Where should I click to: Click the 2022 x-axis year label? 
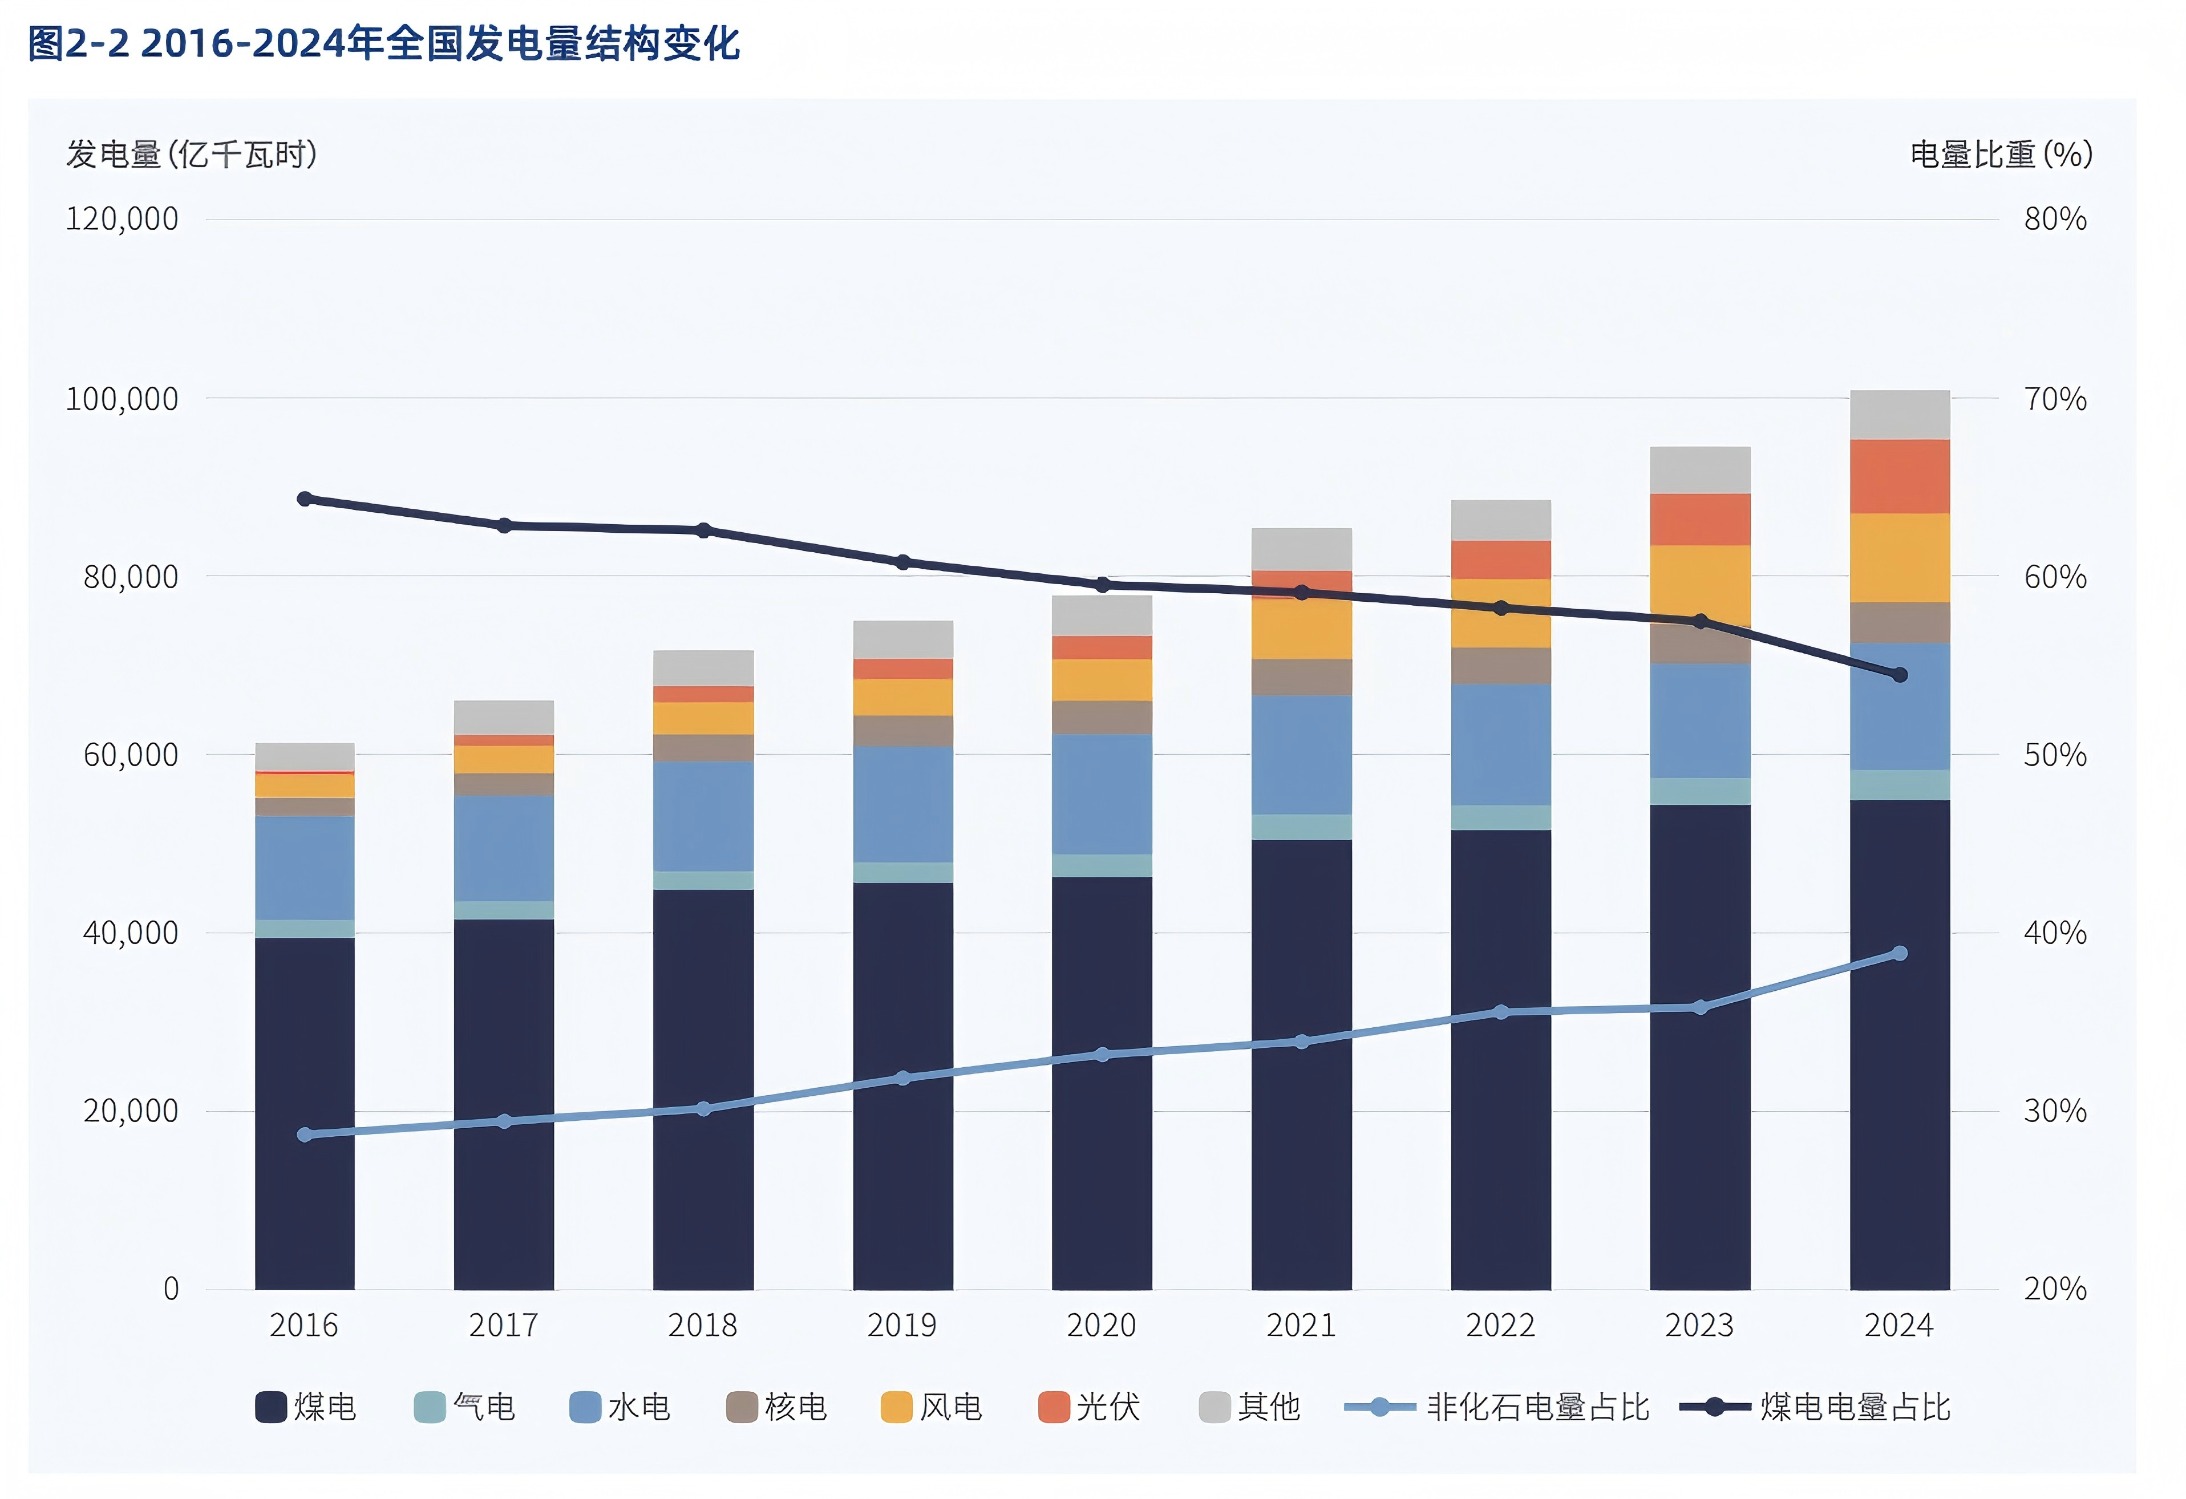tap(1500, 1325)
